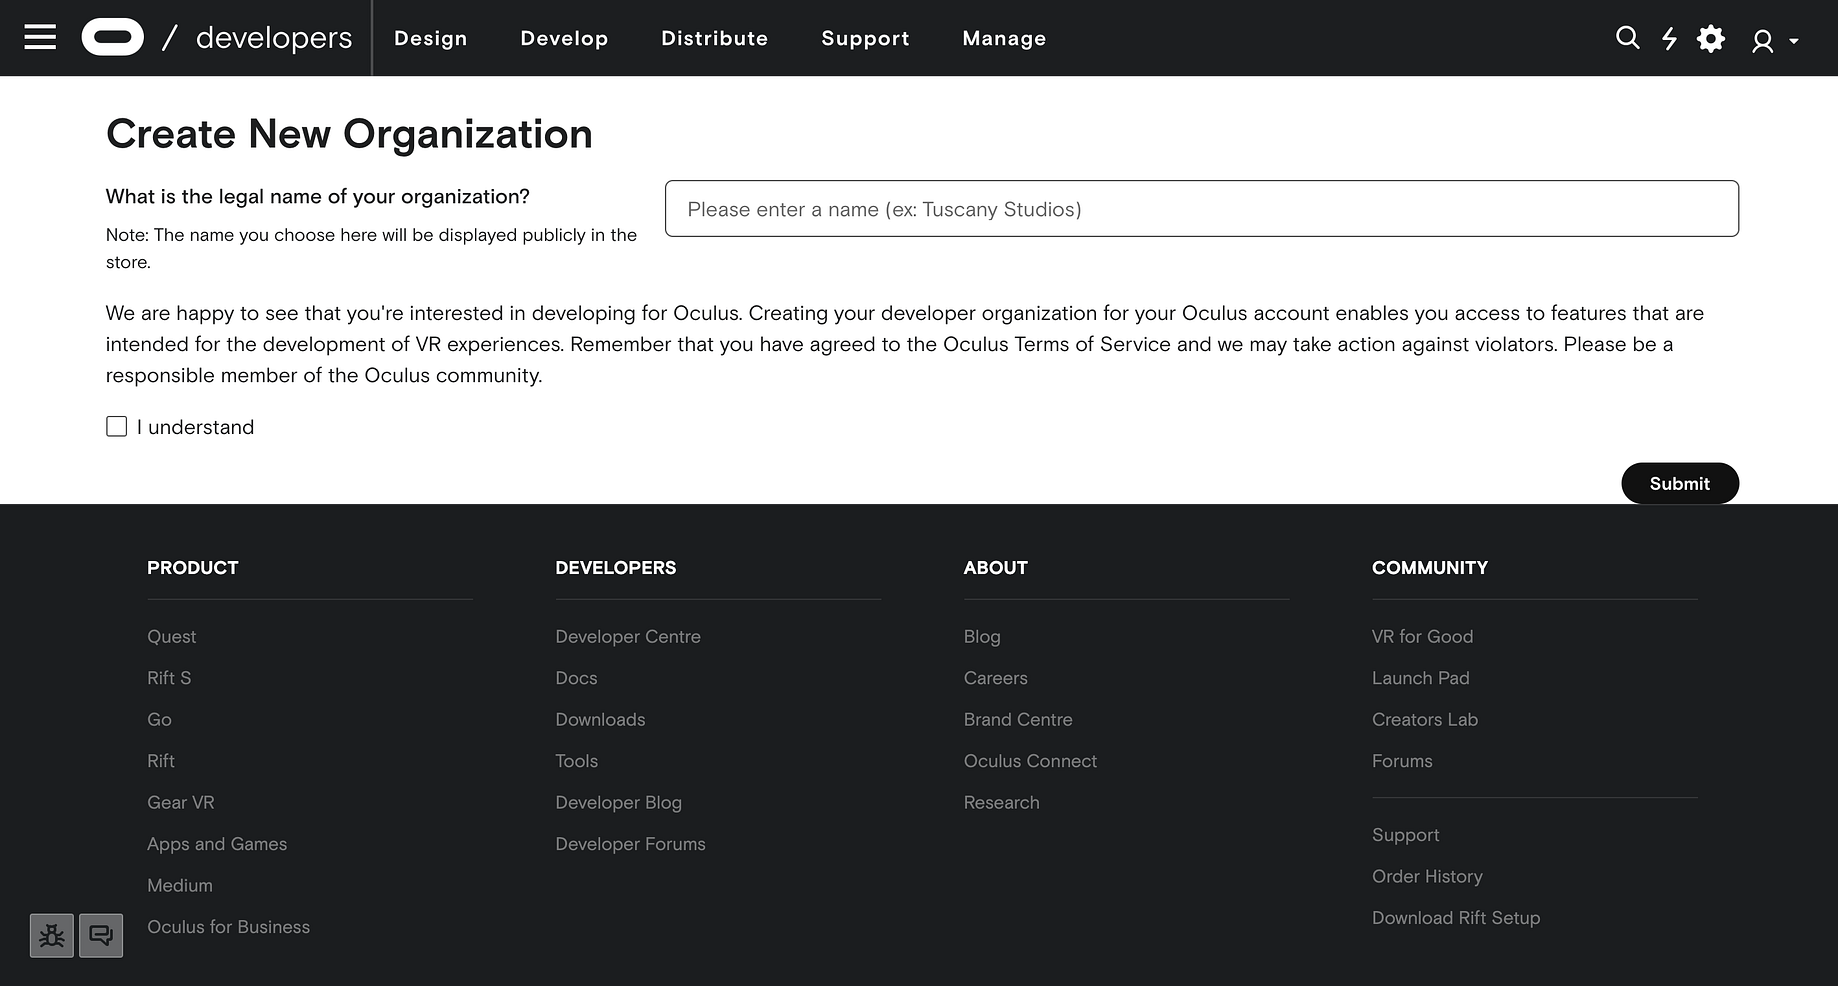Open the search magnifier icon
This screenshot has width=1838, height=986.
[1627, 38]
